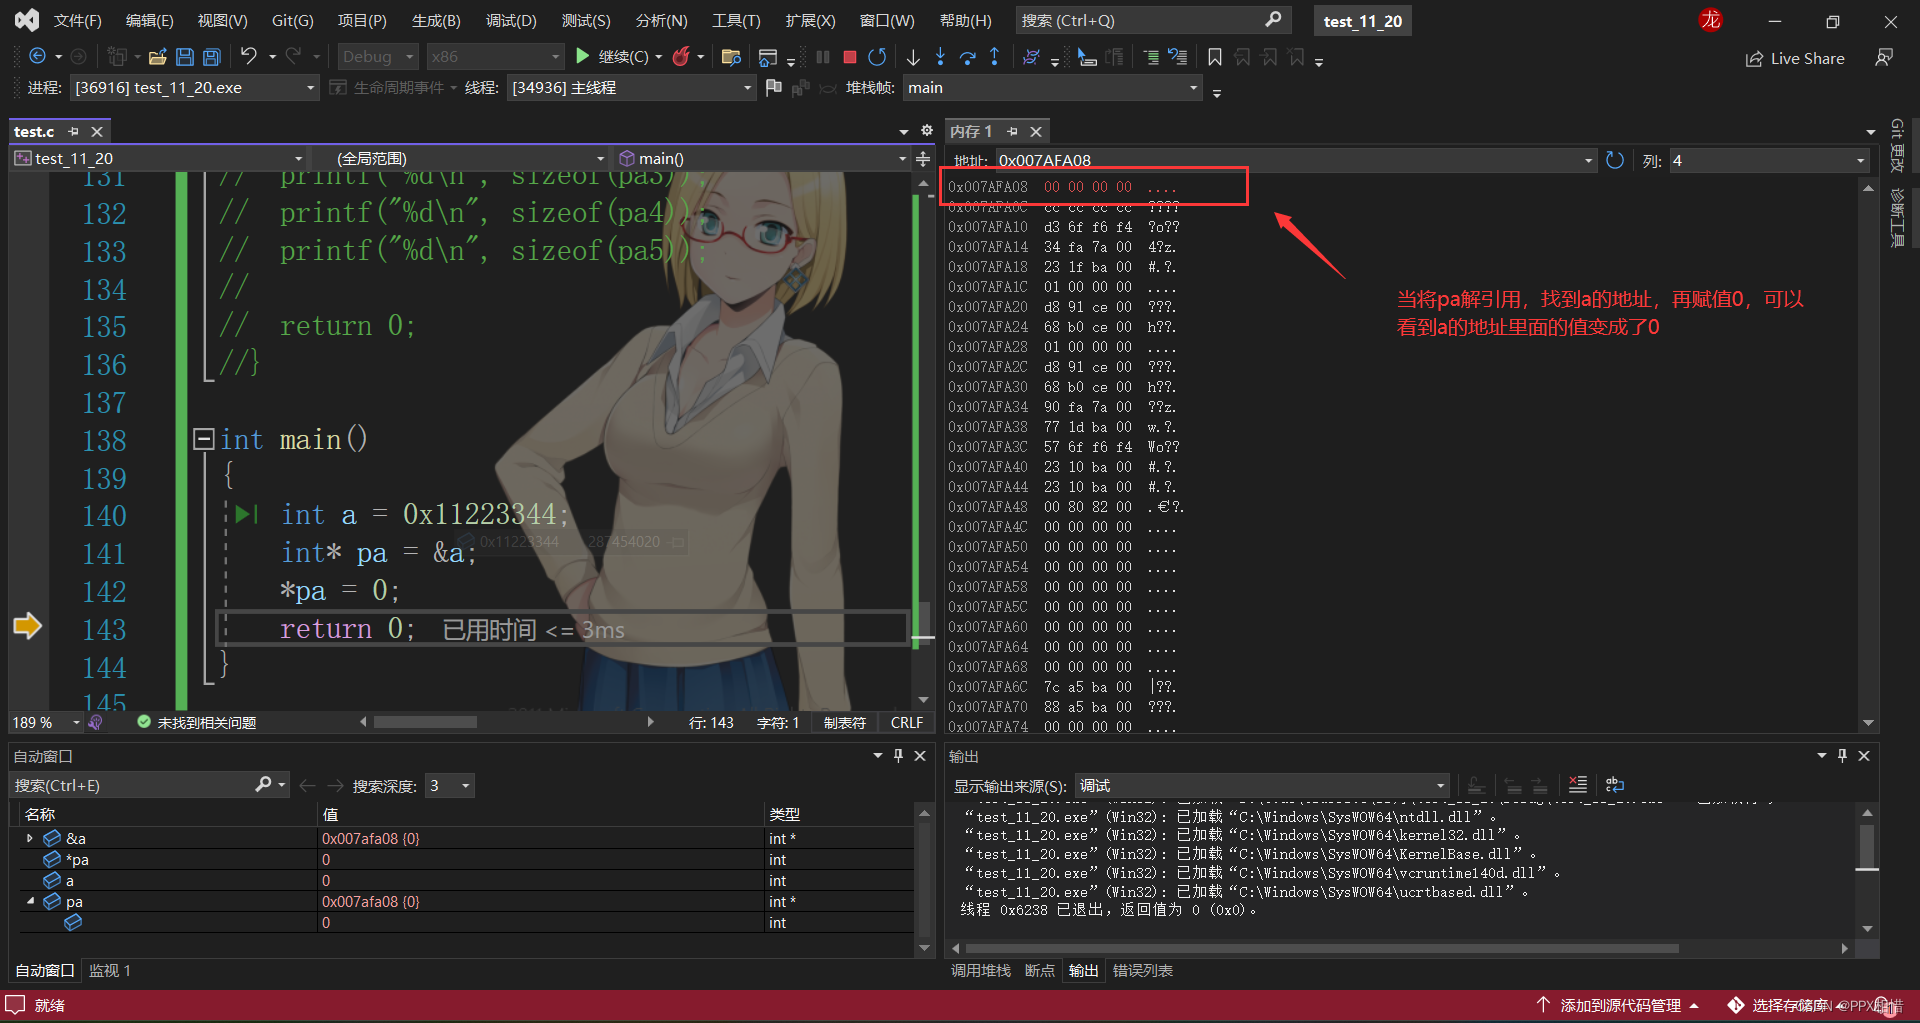Toggle word wrap in output panel
The image size is (1920, 1023).
[x=1614, y=785]
